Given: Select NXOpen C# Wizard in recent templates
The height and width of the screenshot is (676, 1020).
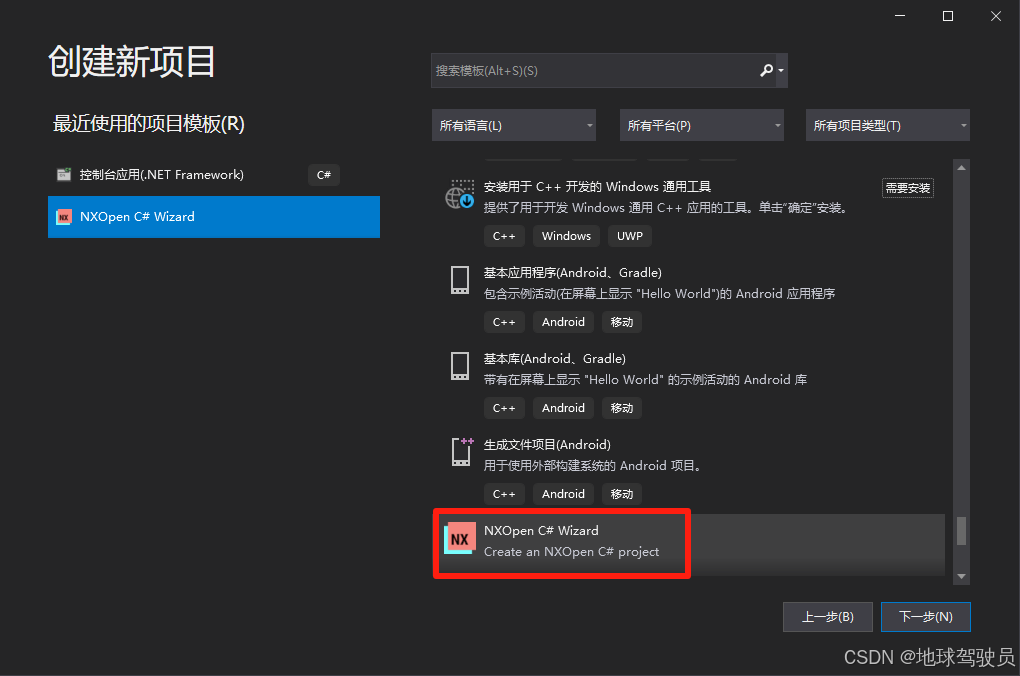Looking at the screenshot, I should (x=213, y=217).
